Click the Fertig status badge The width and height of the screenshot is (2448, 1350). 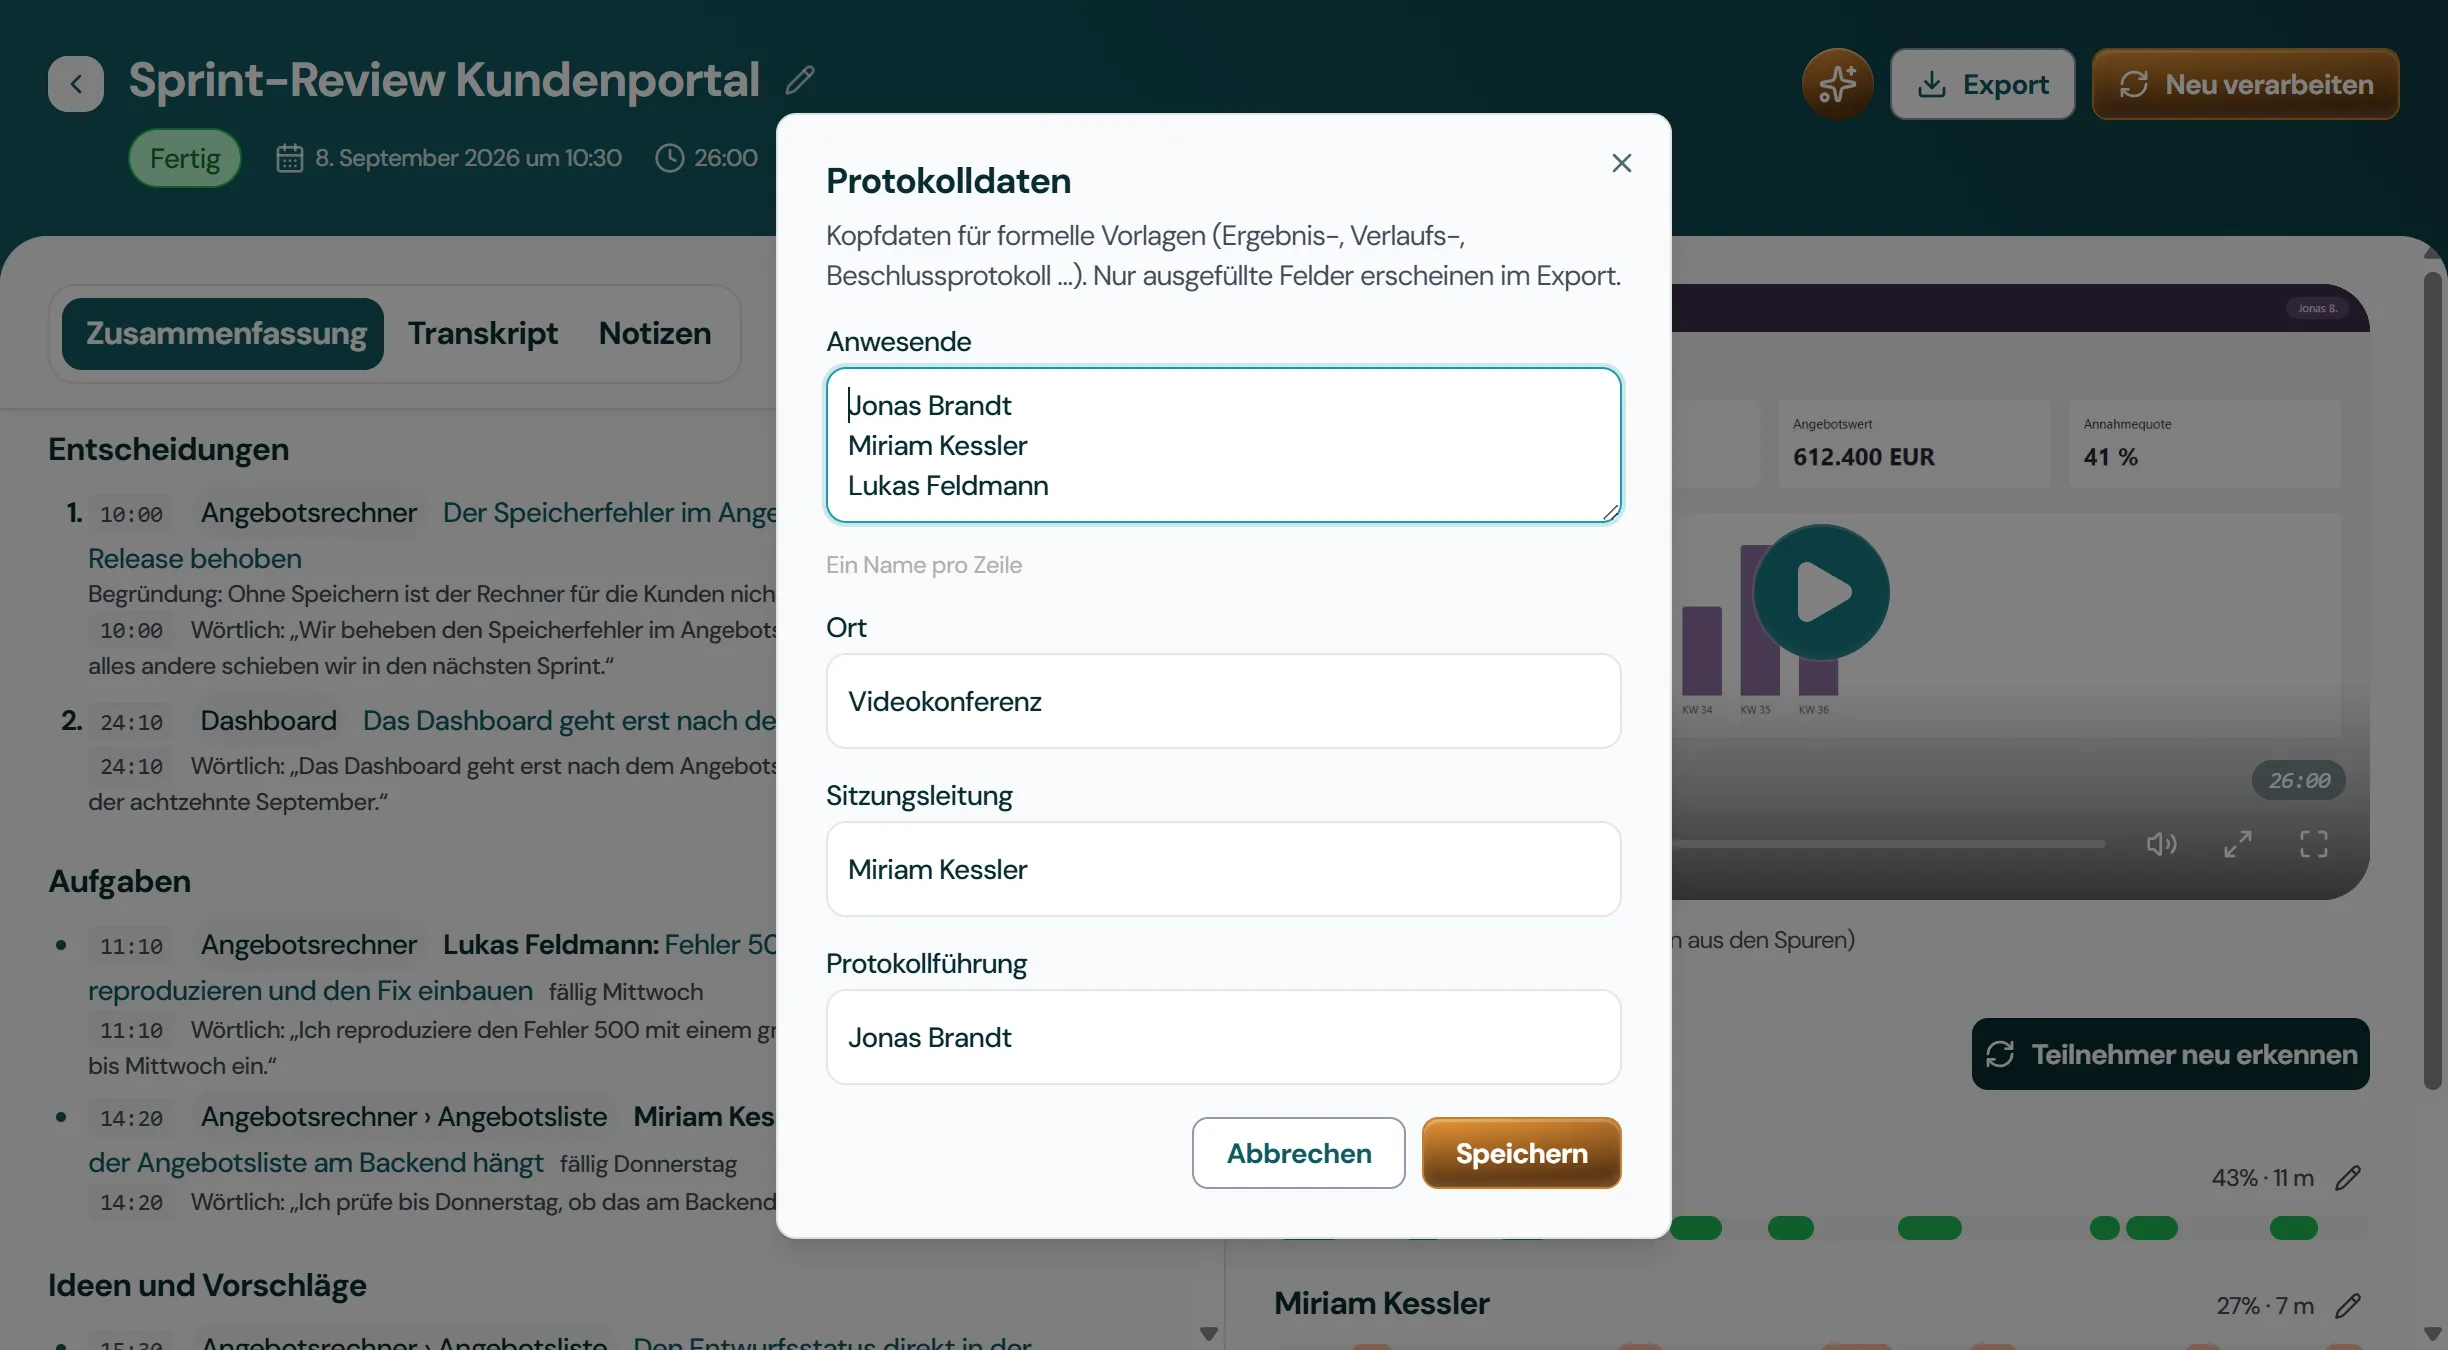point(185,158)
